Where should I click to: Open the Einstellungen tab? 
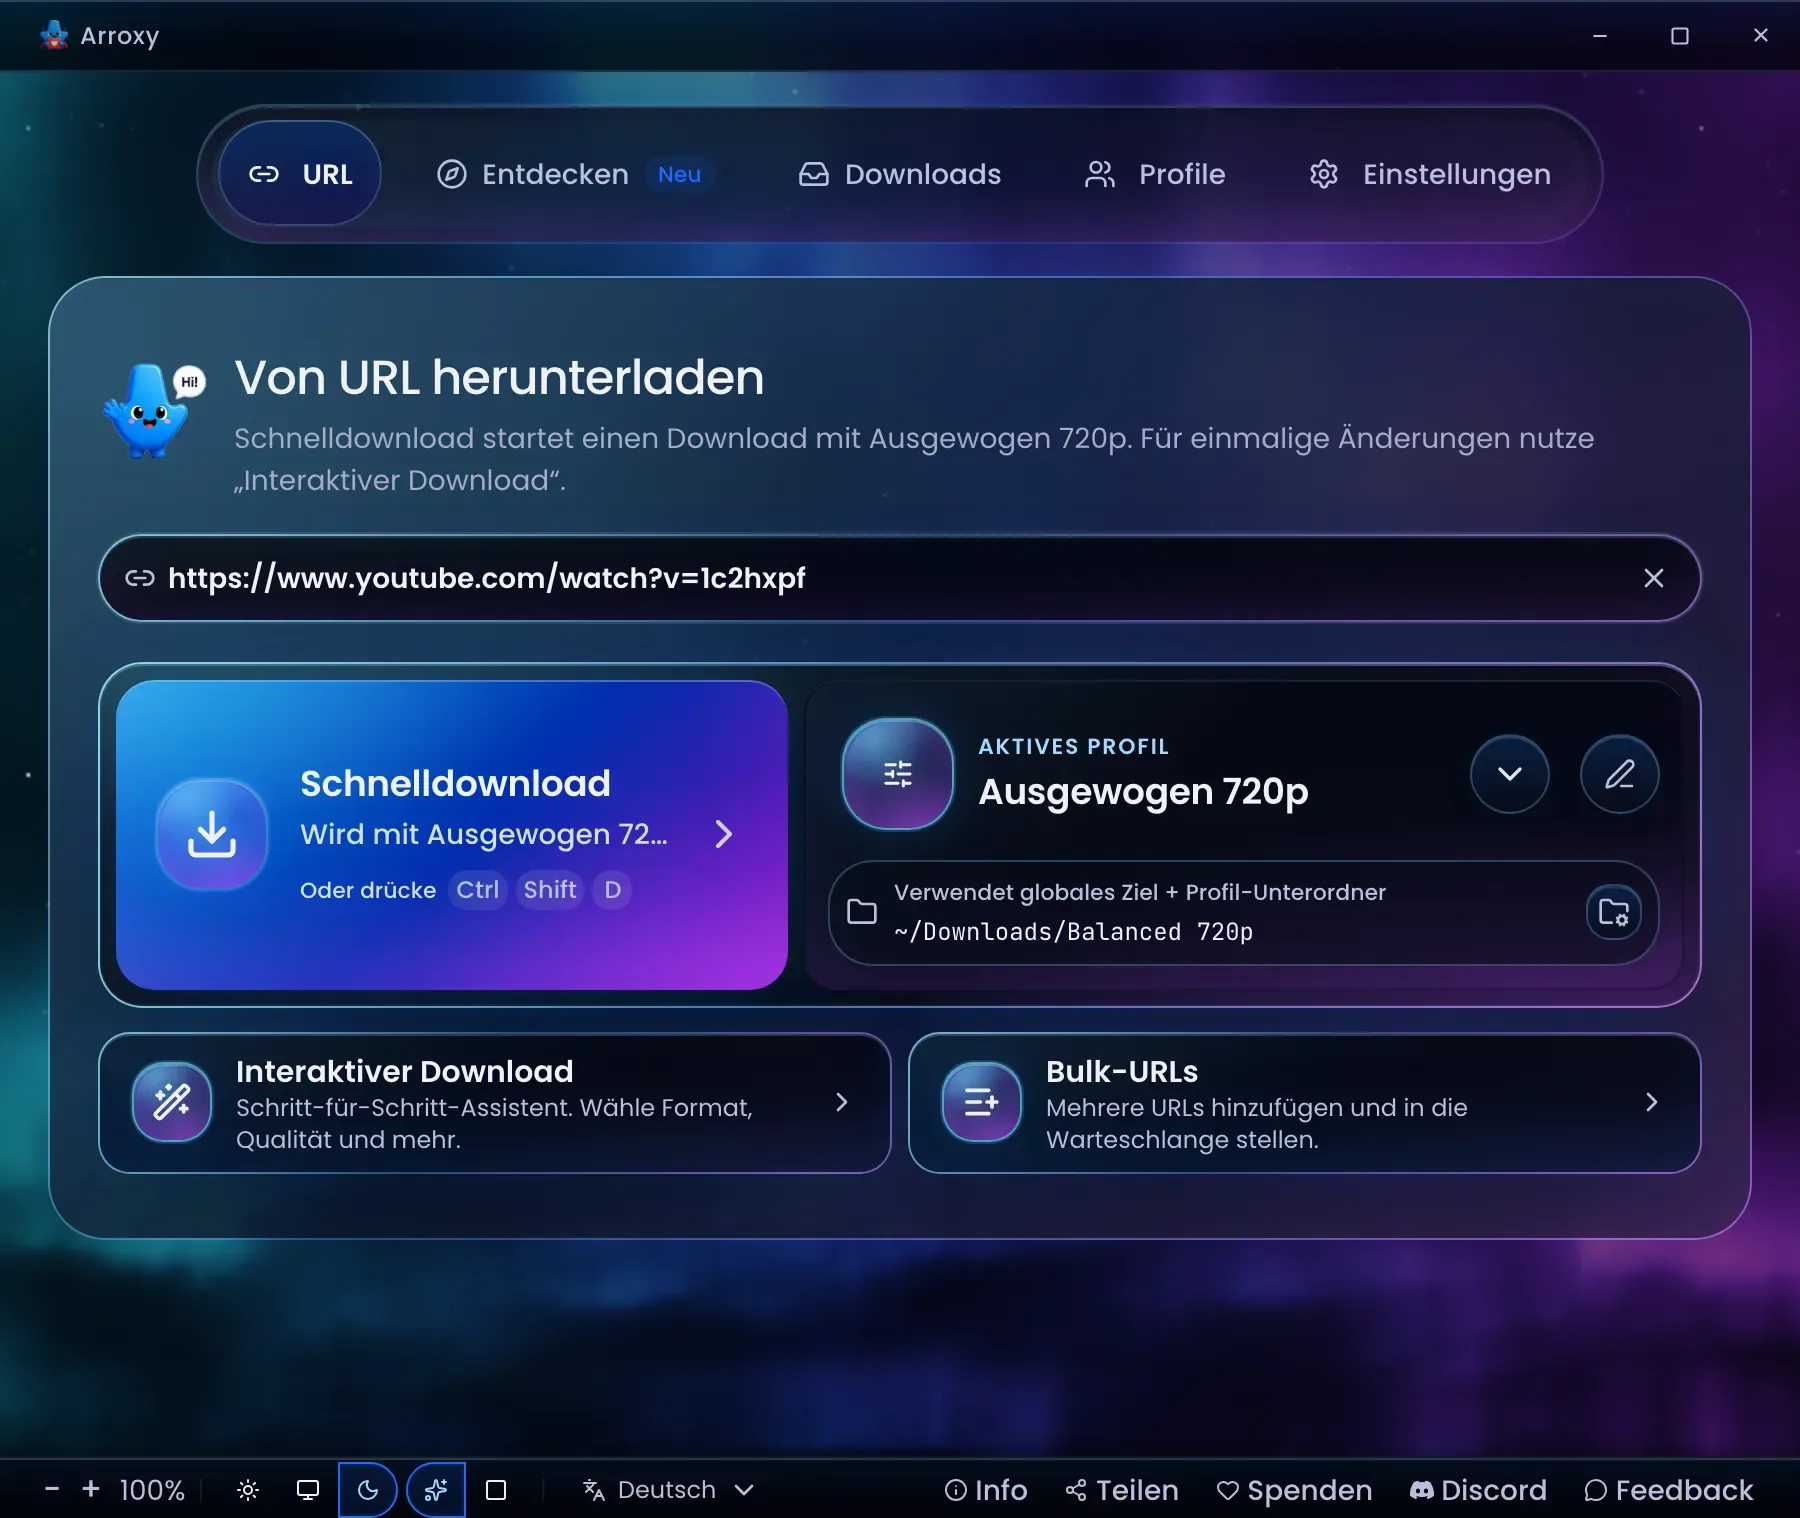click(x=1430, y=174)
